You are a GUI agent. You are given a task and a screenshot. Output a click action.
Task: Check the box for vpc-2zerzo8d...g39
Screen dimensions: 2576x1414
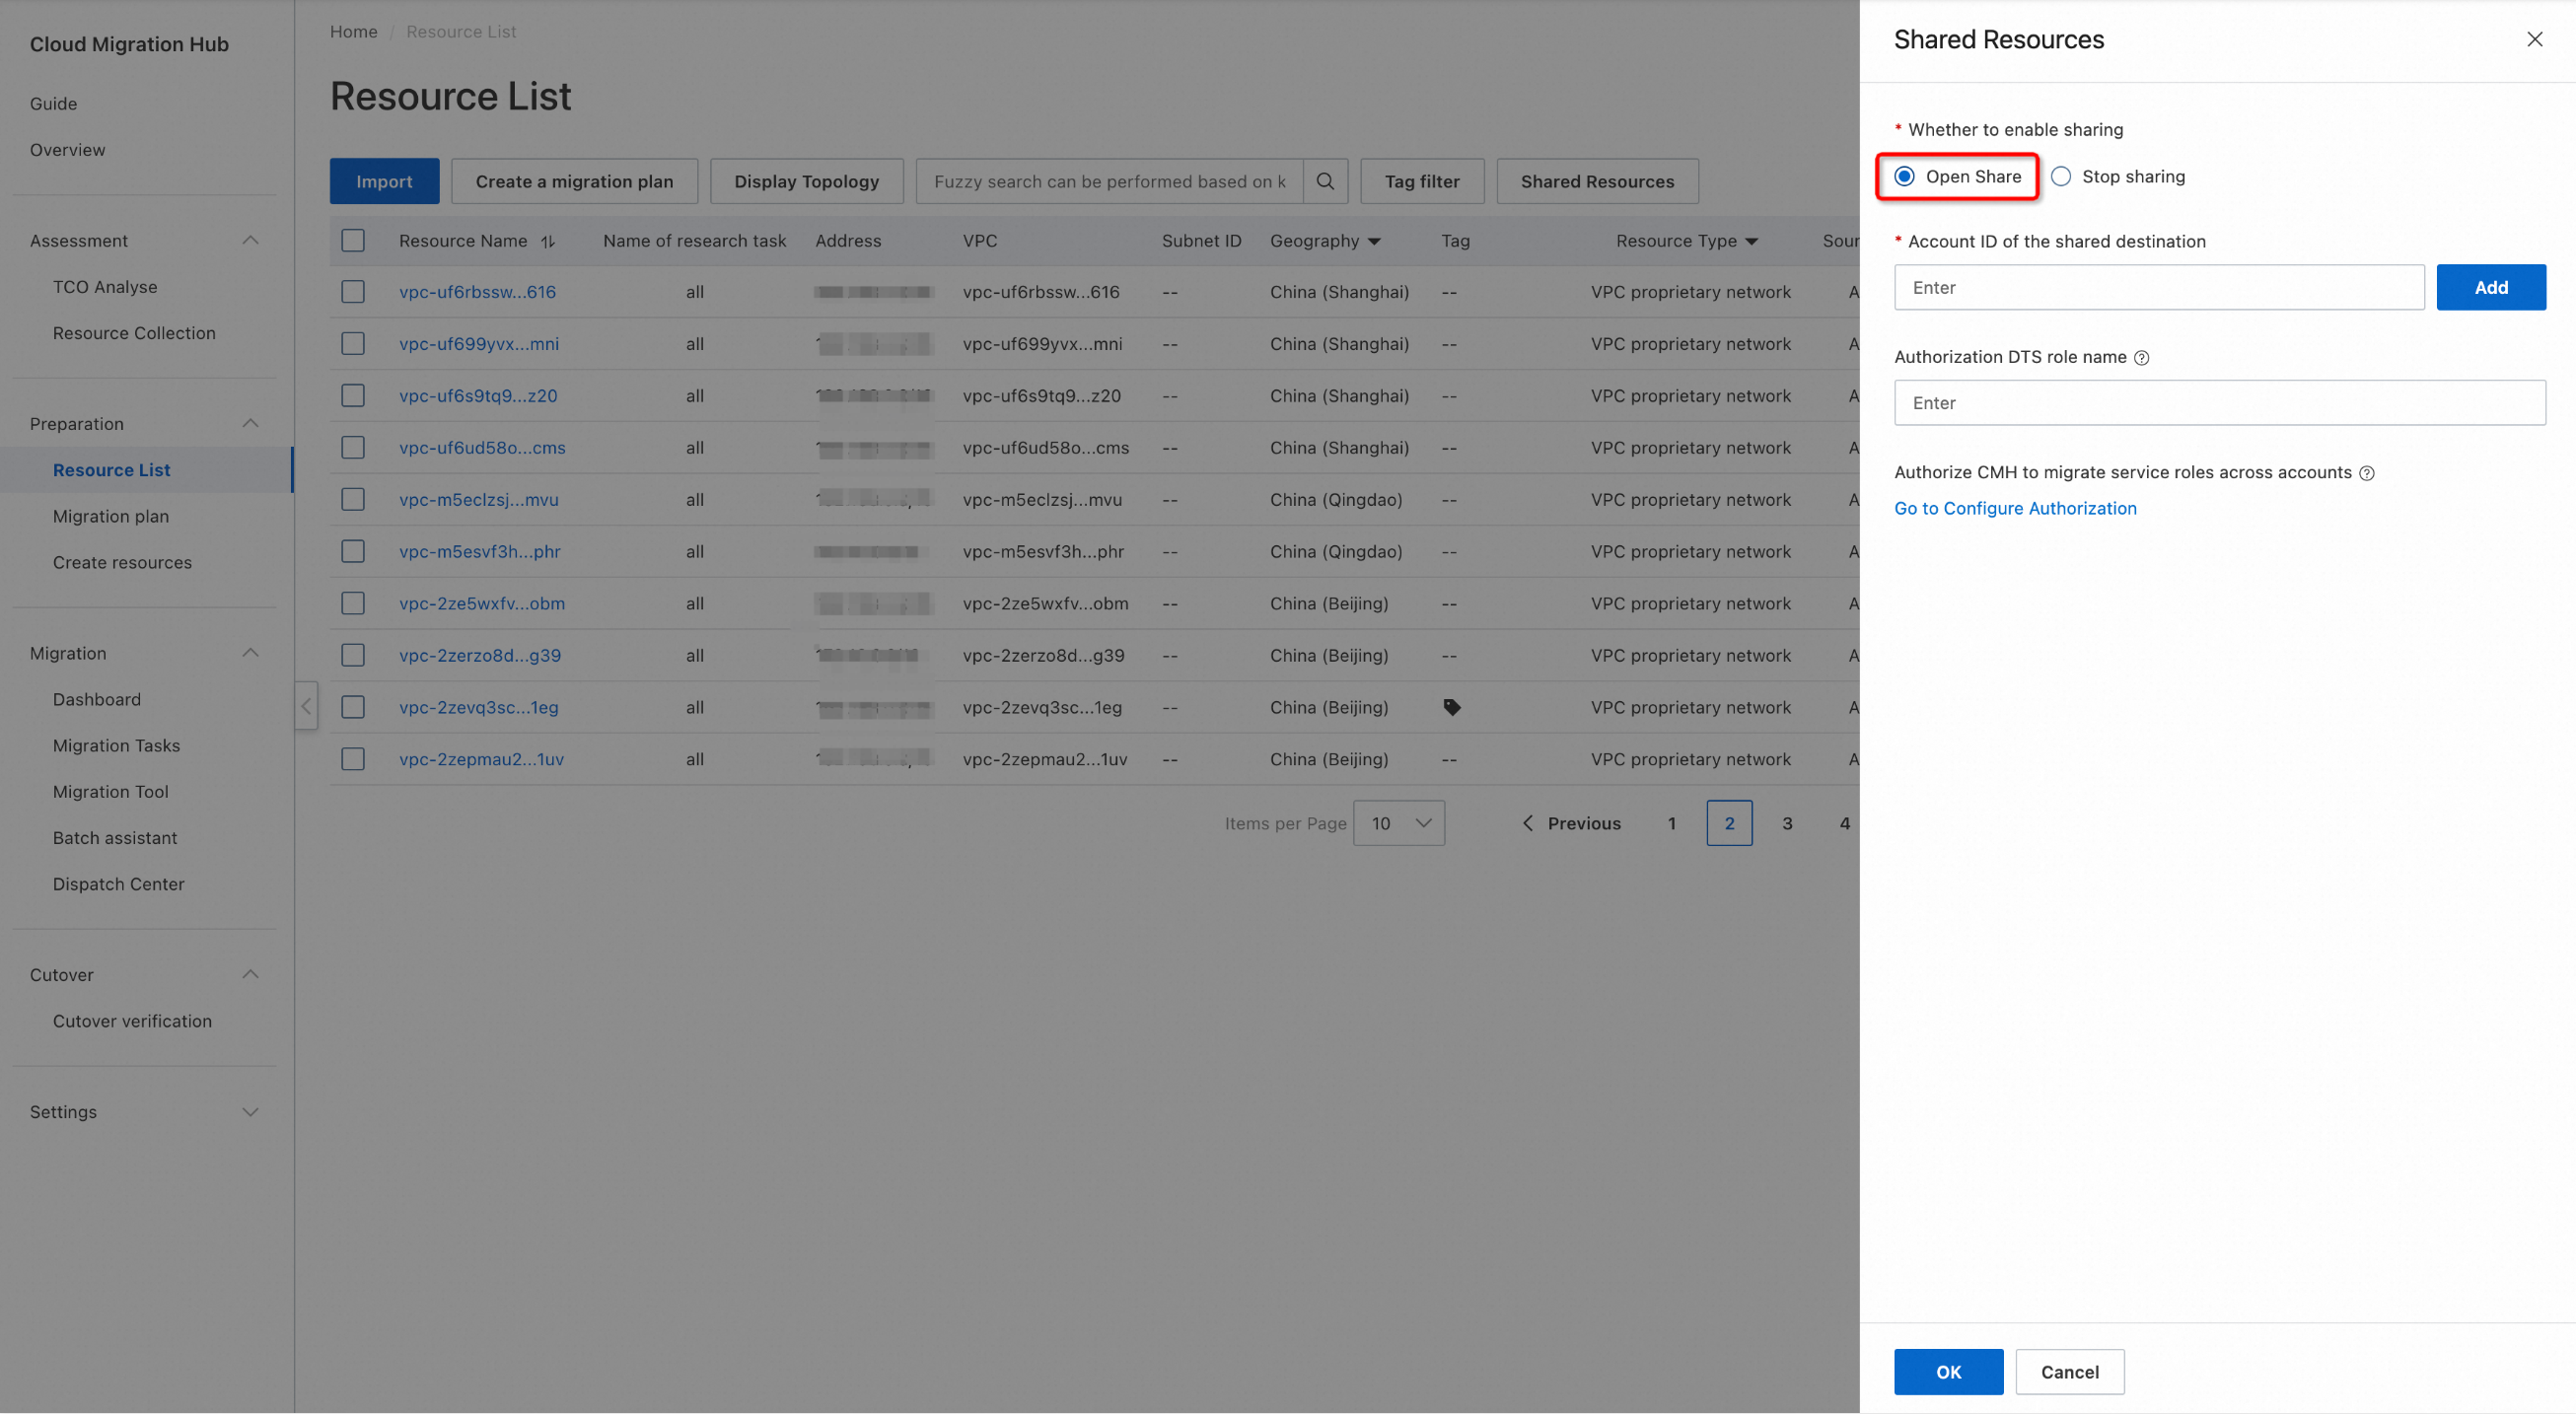[x=353, y=655]
